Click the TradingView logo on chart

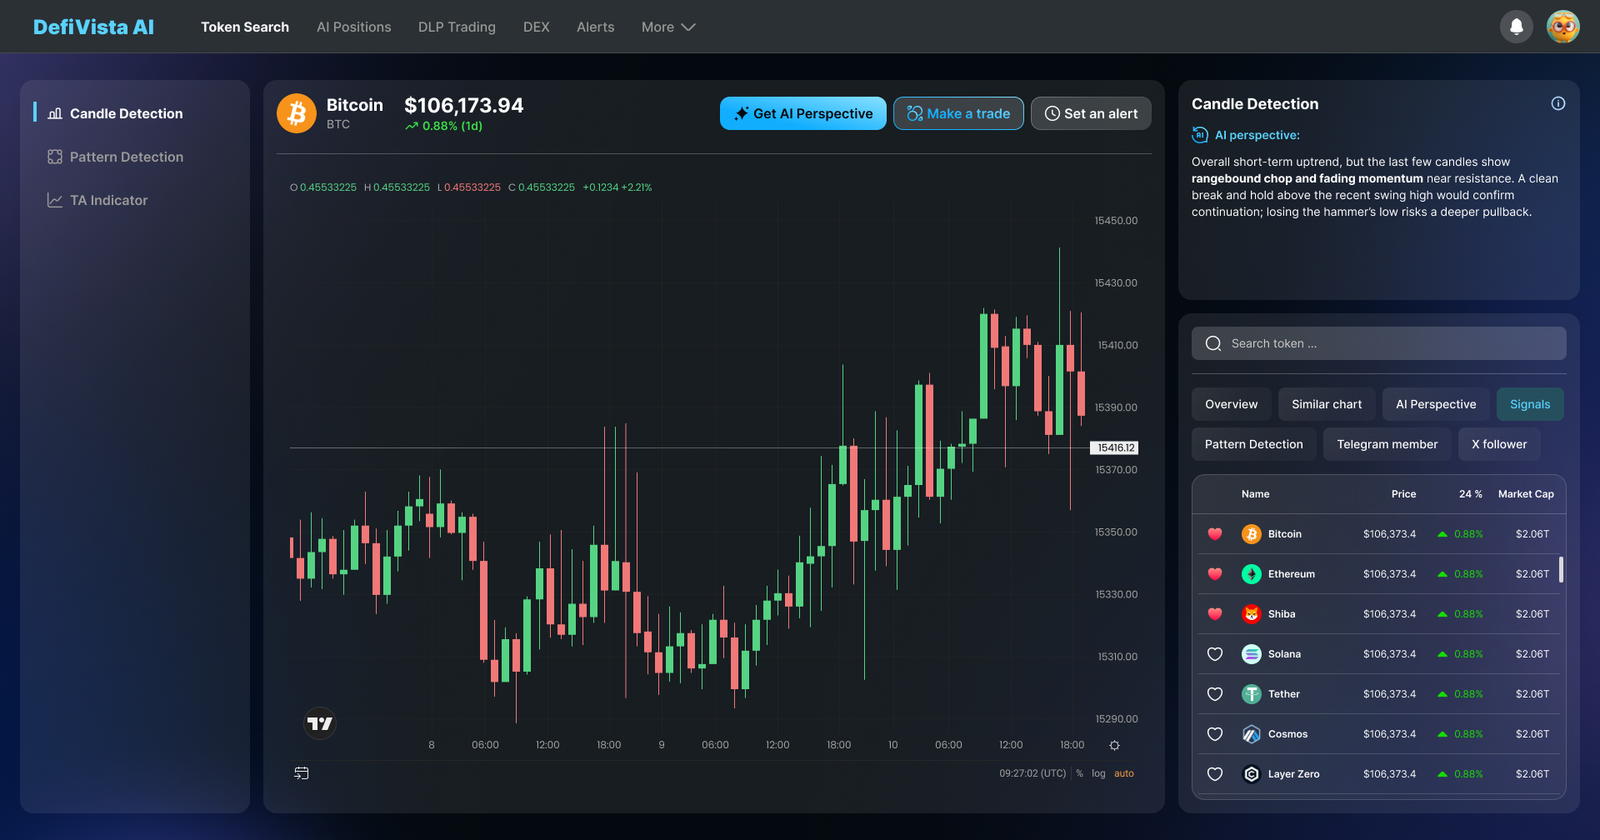[320, 723]
